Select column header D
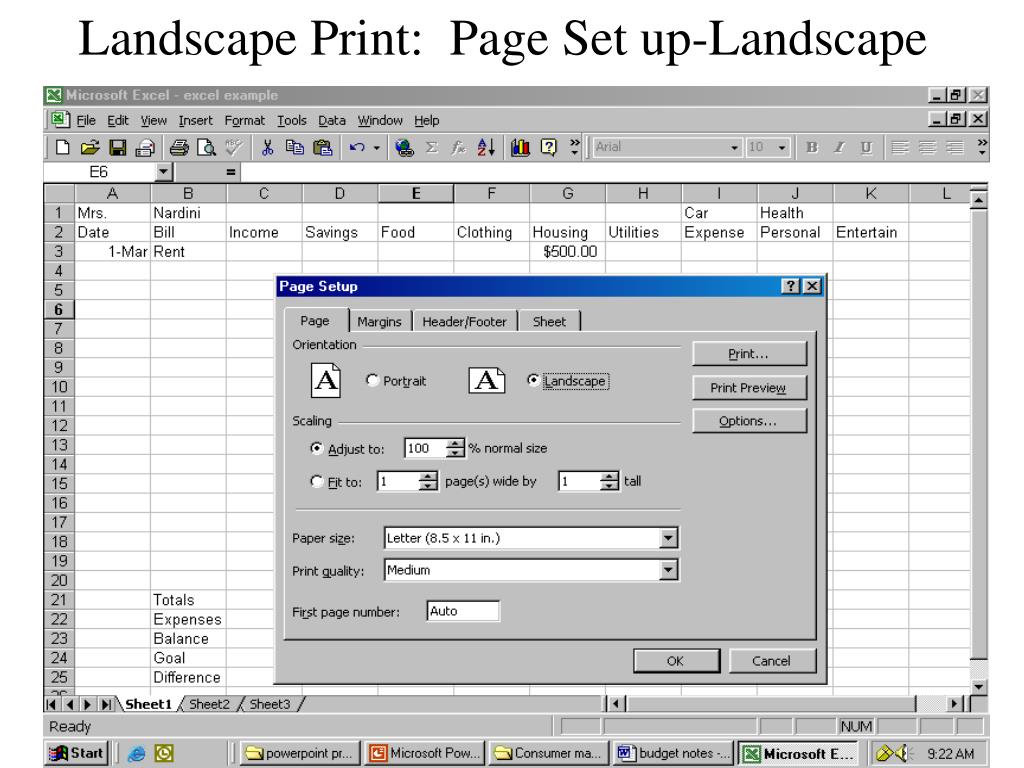 (340, 193)
